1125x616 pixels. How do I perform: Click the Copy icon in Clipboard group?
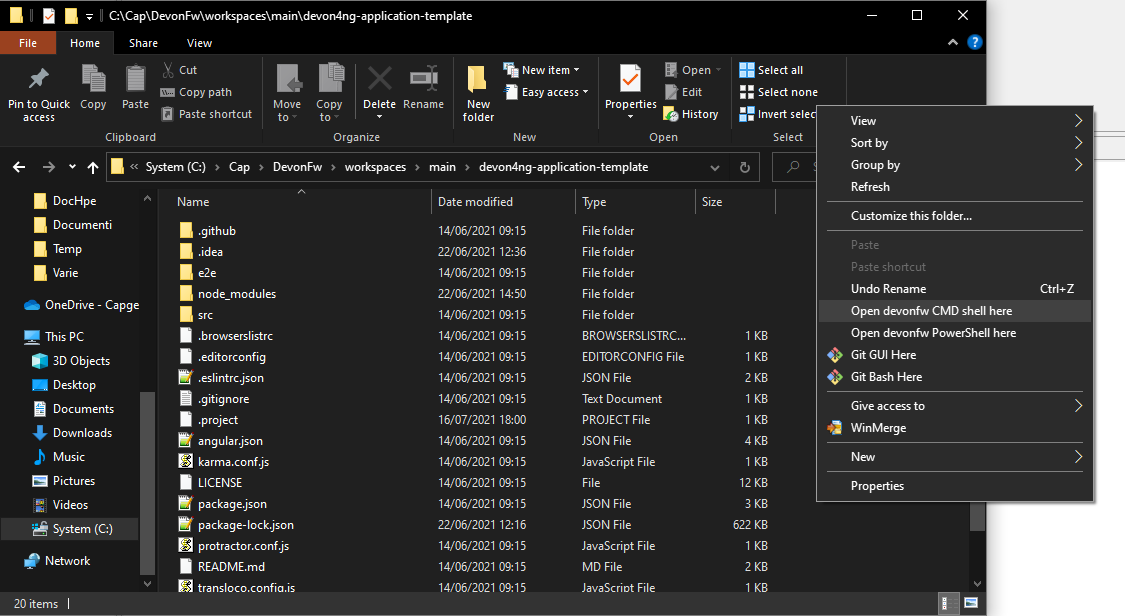pyautogui.click(x=93, y=80)
